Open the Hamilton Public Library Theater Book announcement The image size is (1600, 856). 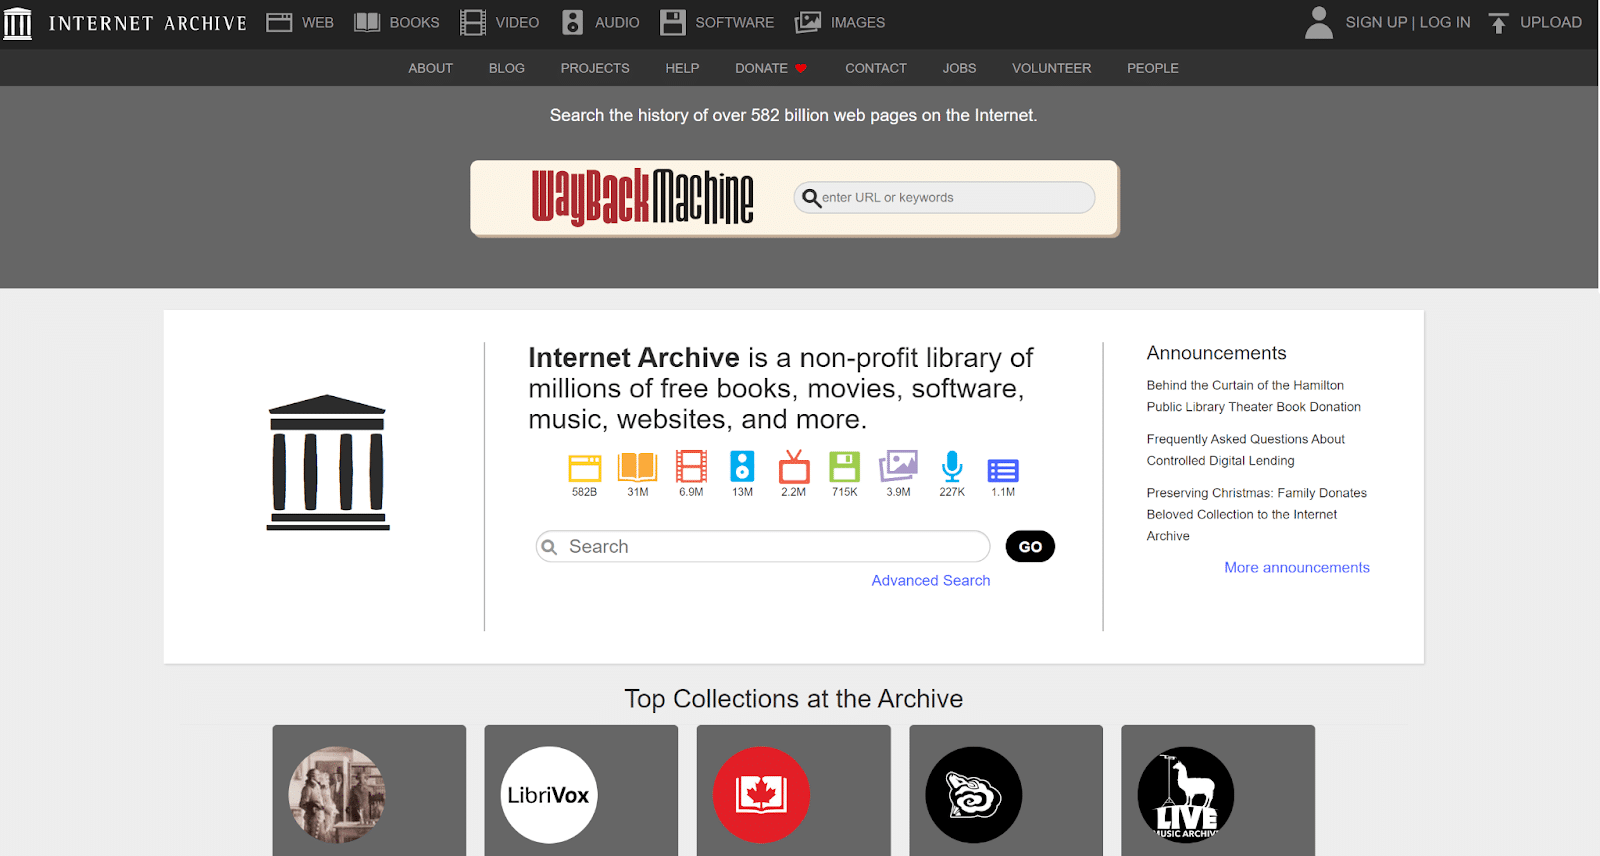coord(1254,396)
